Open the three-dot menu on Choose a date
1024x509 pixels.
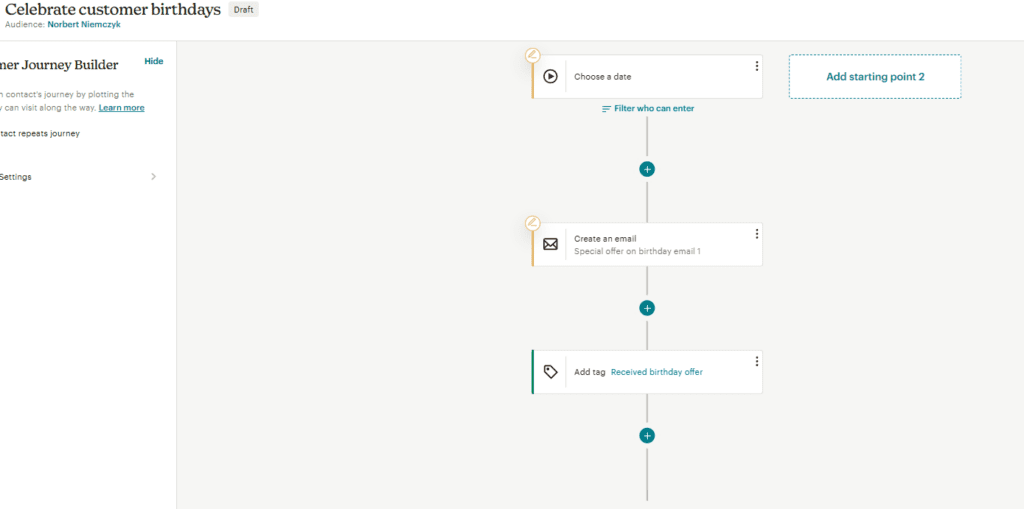pos(756,66)
